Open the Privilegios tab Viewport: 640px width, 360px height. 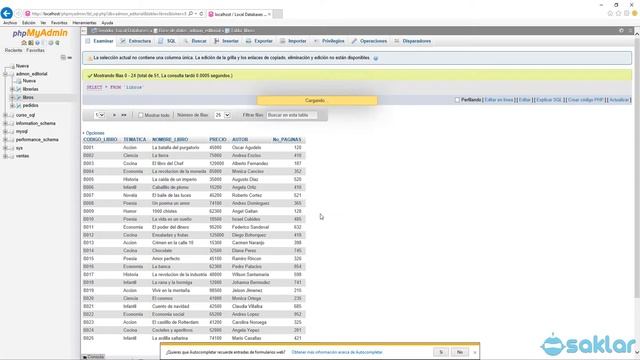329,41
